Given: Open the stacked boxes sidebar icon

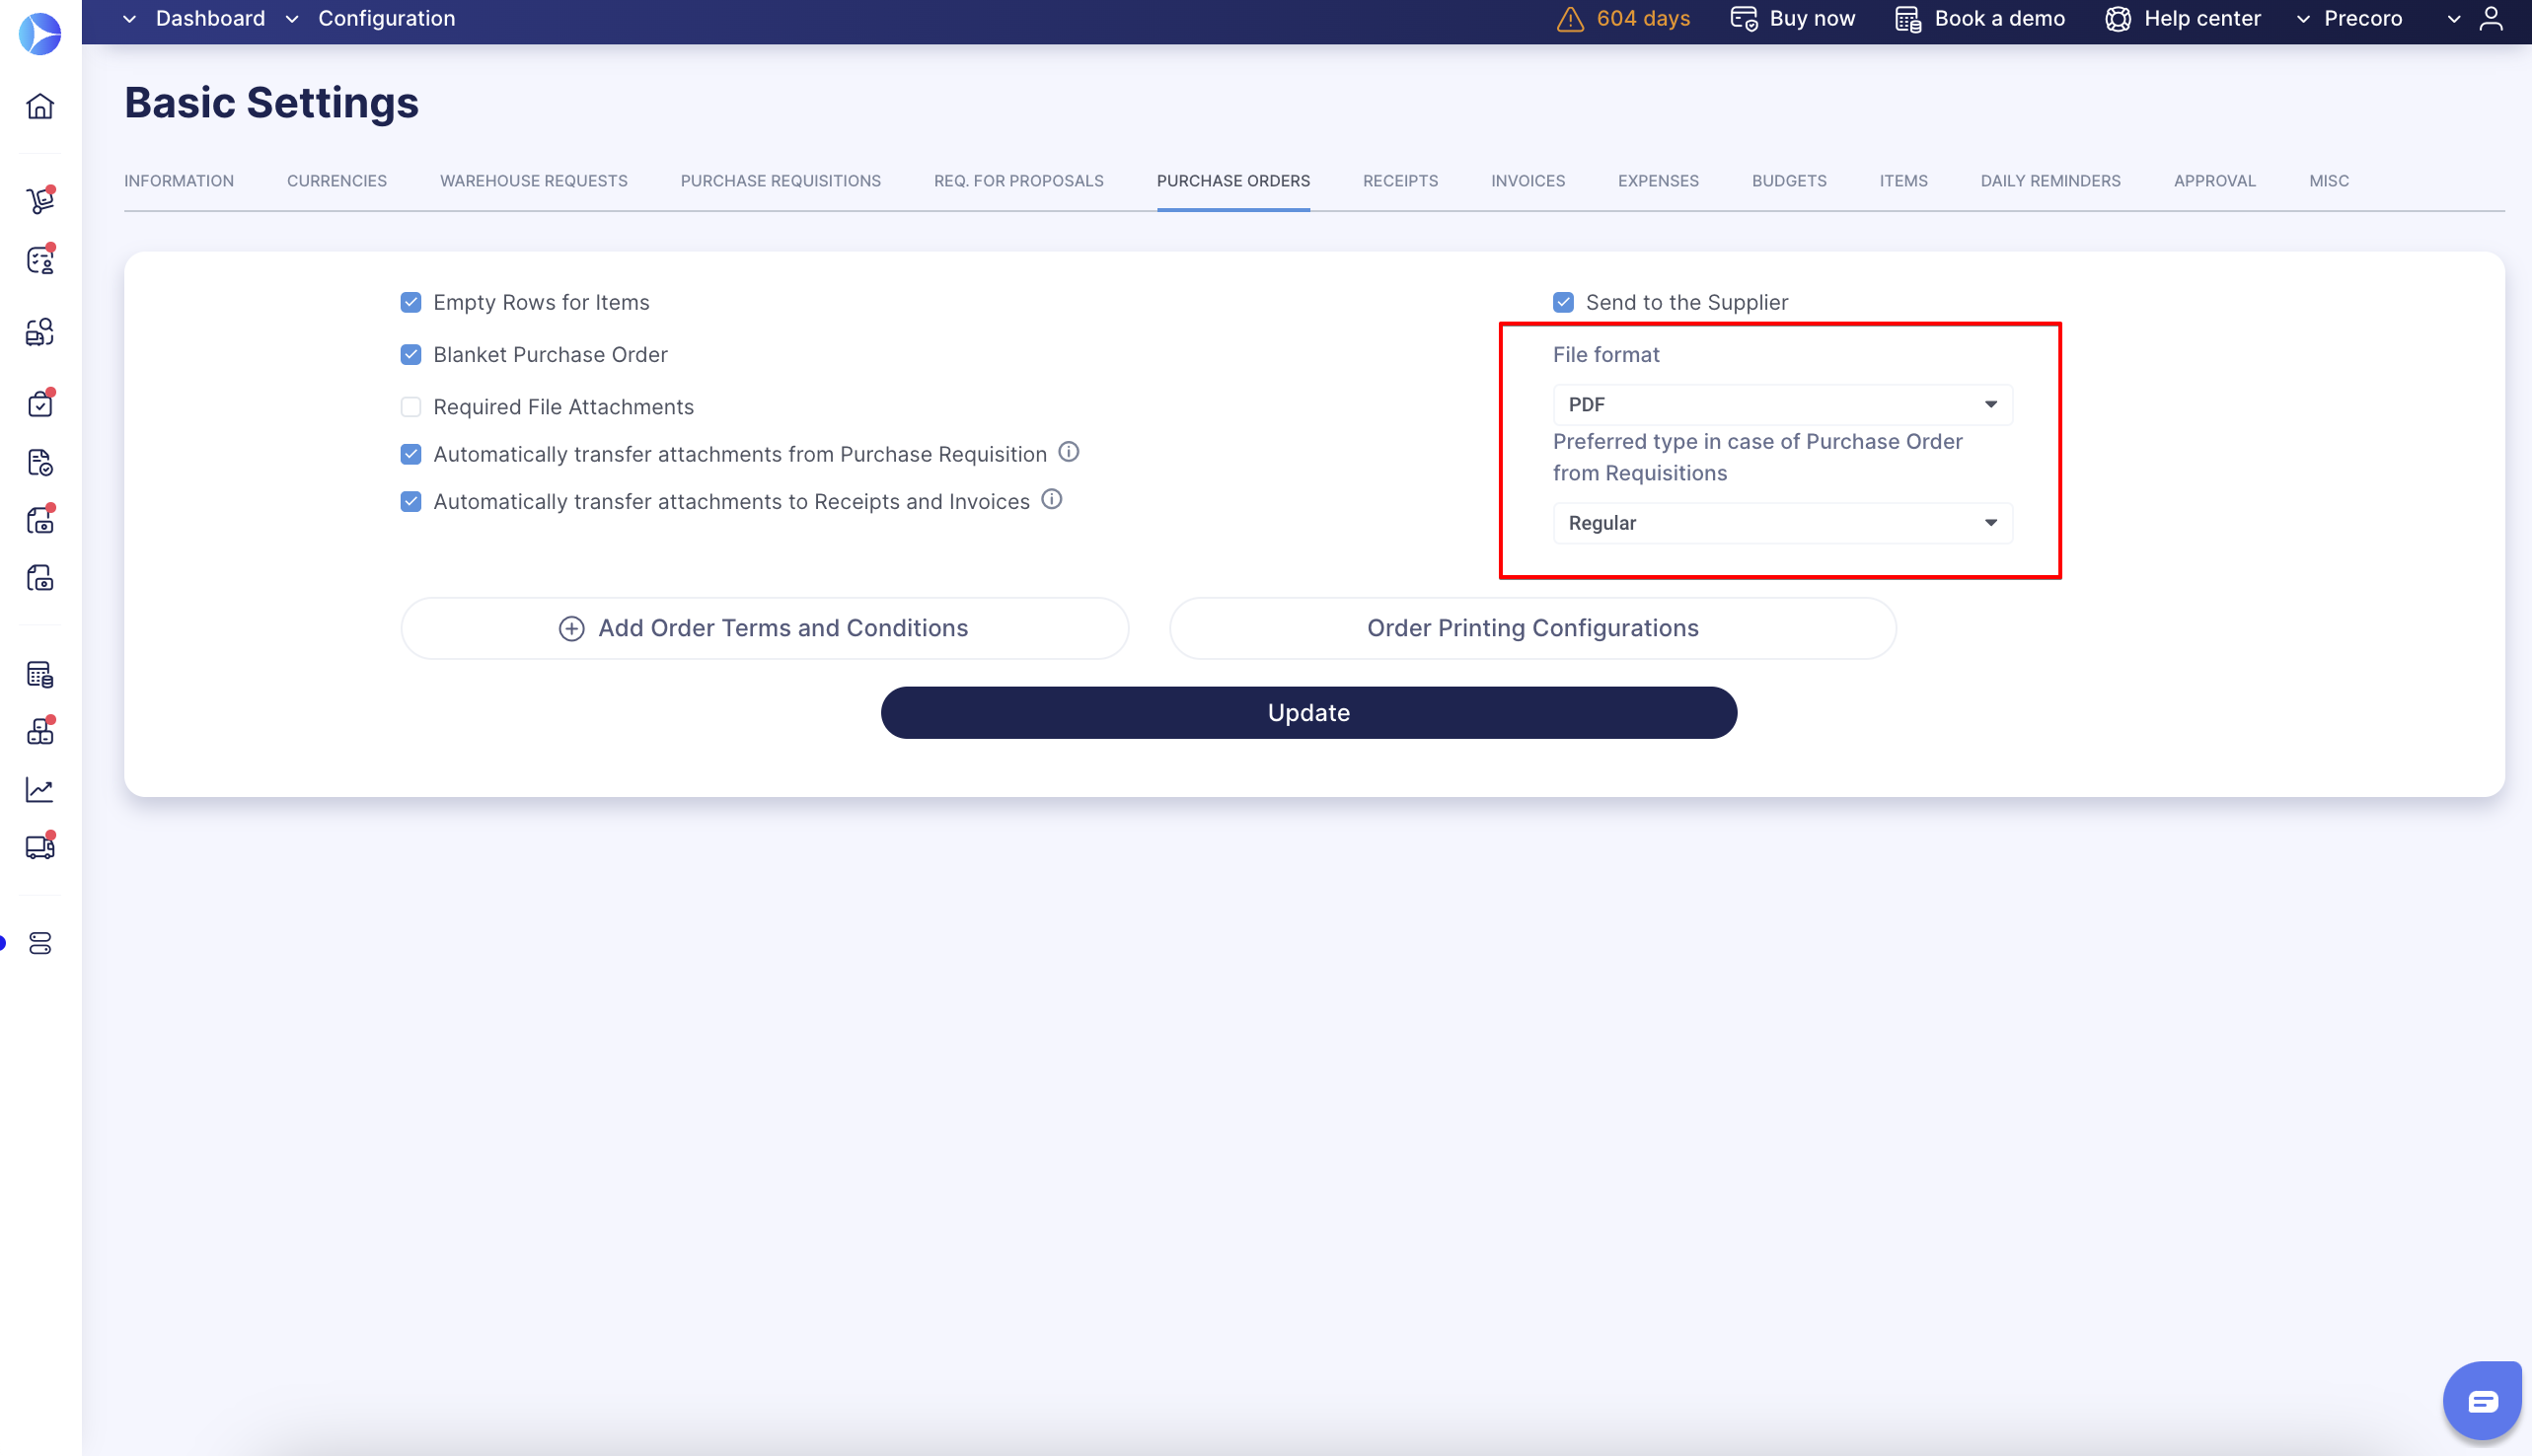Looking at the screenshot, I should [40, 732].
